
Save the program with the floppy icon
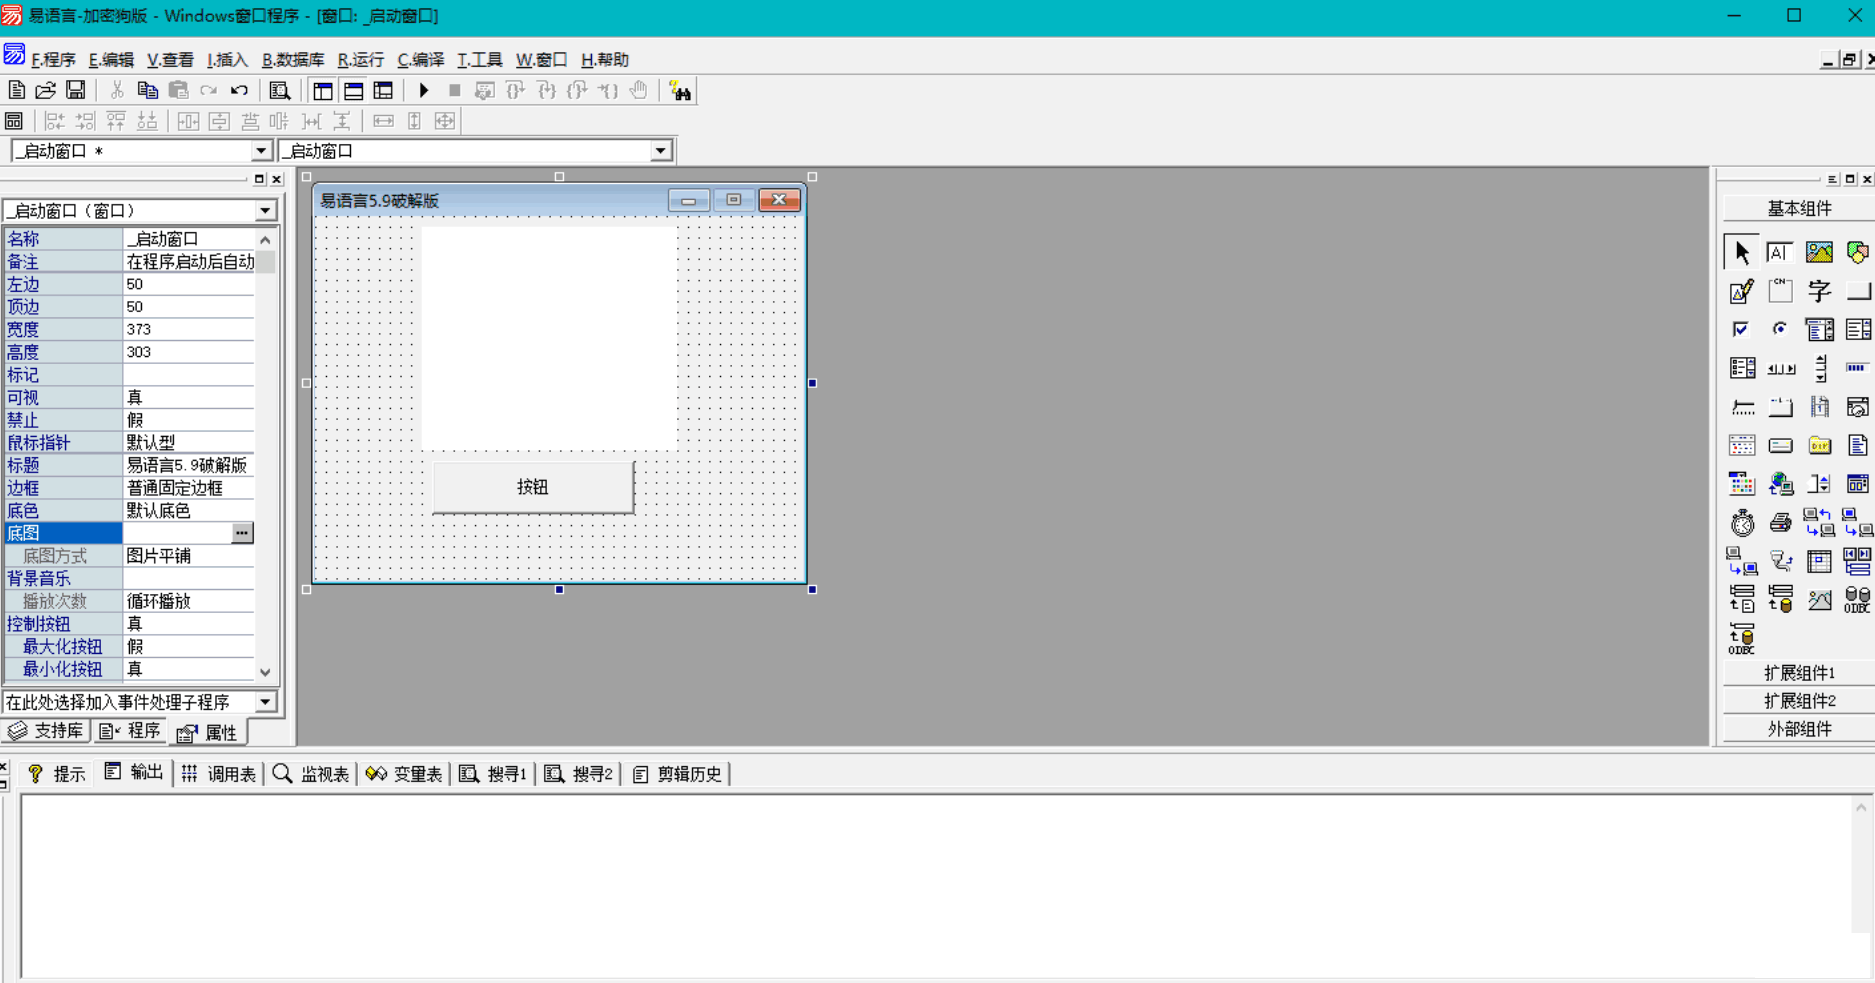pyautogui.click(x=75, y=90)
